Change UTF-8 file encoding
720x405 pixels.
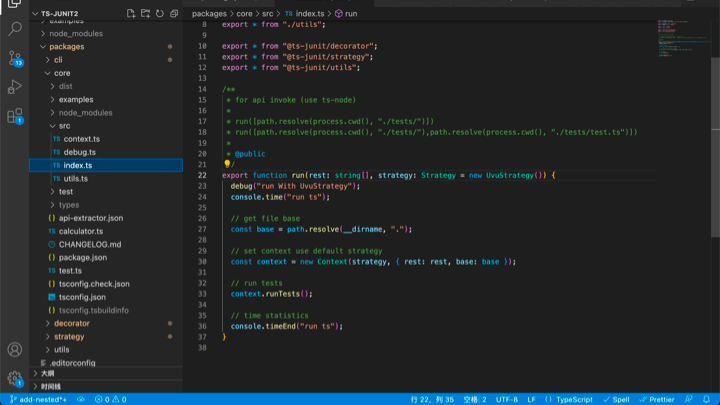click(x=507, y=399)
